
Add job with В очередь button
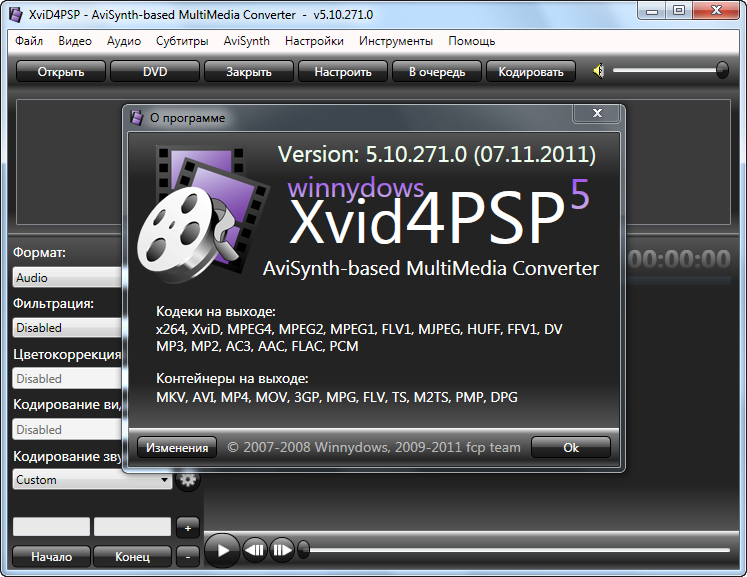point(437,71)
